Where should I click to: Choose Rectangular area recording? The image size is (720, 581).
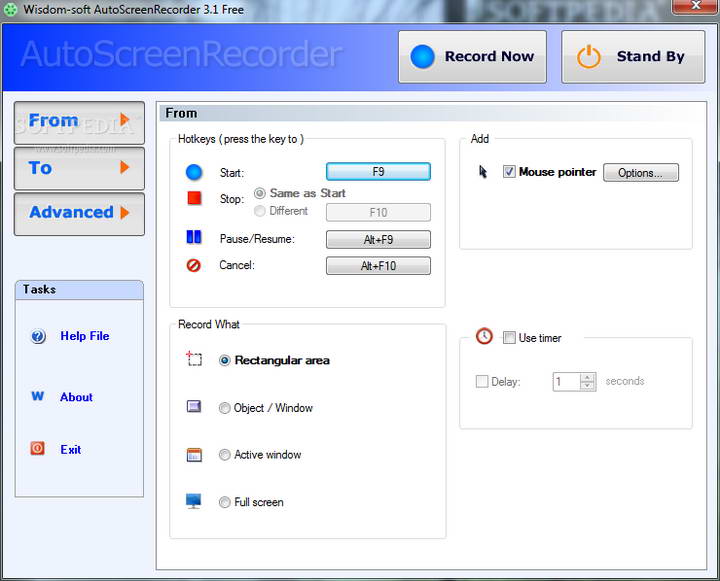point(225,361)
